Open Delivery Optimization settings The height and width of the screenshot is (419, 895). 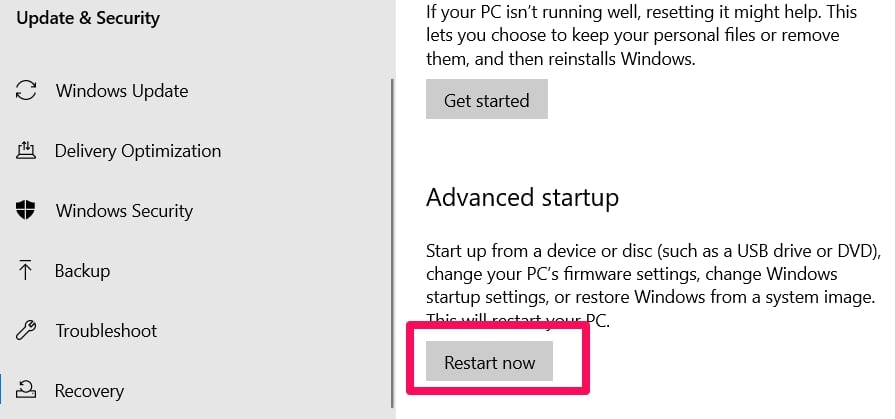click(x=138, y=151)
